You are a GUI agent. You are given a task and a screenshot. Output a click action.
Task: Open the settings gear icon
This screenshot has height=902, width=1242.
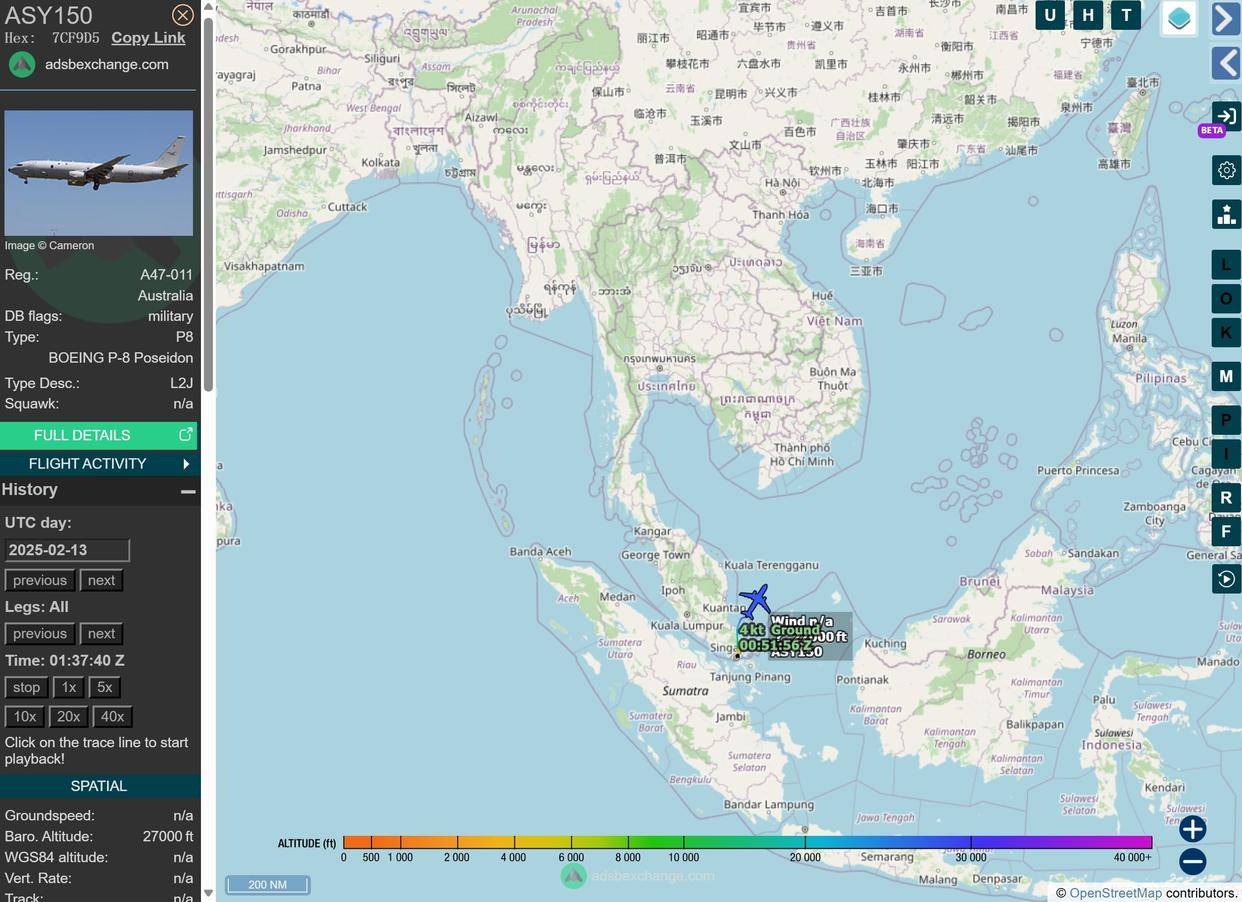1226,171
